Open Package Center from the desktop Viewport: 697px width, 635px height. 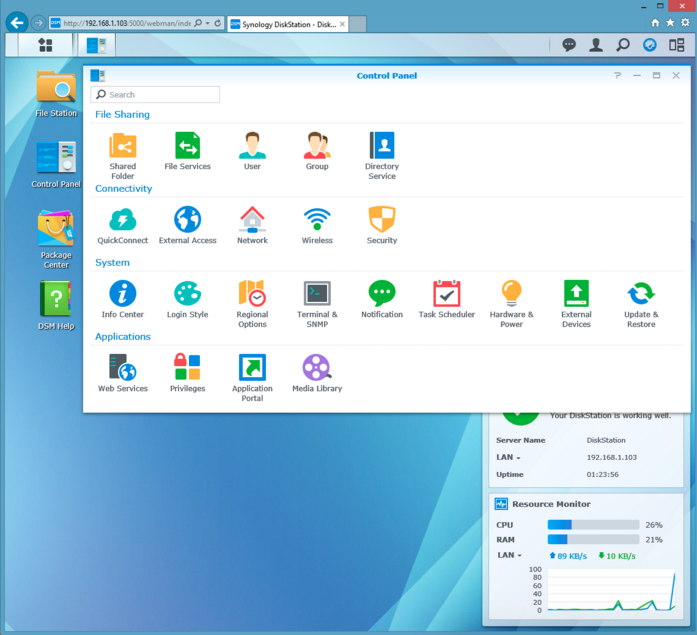tap(56, 240)
